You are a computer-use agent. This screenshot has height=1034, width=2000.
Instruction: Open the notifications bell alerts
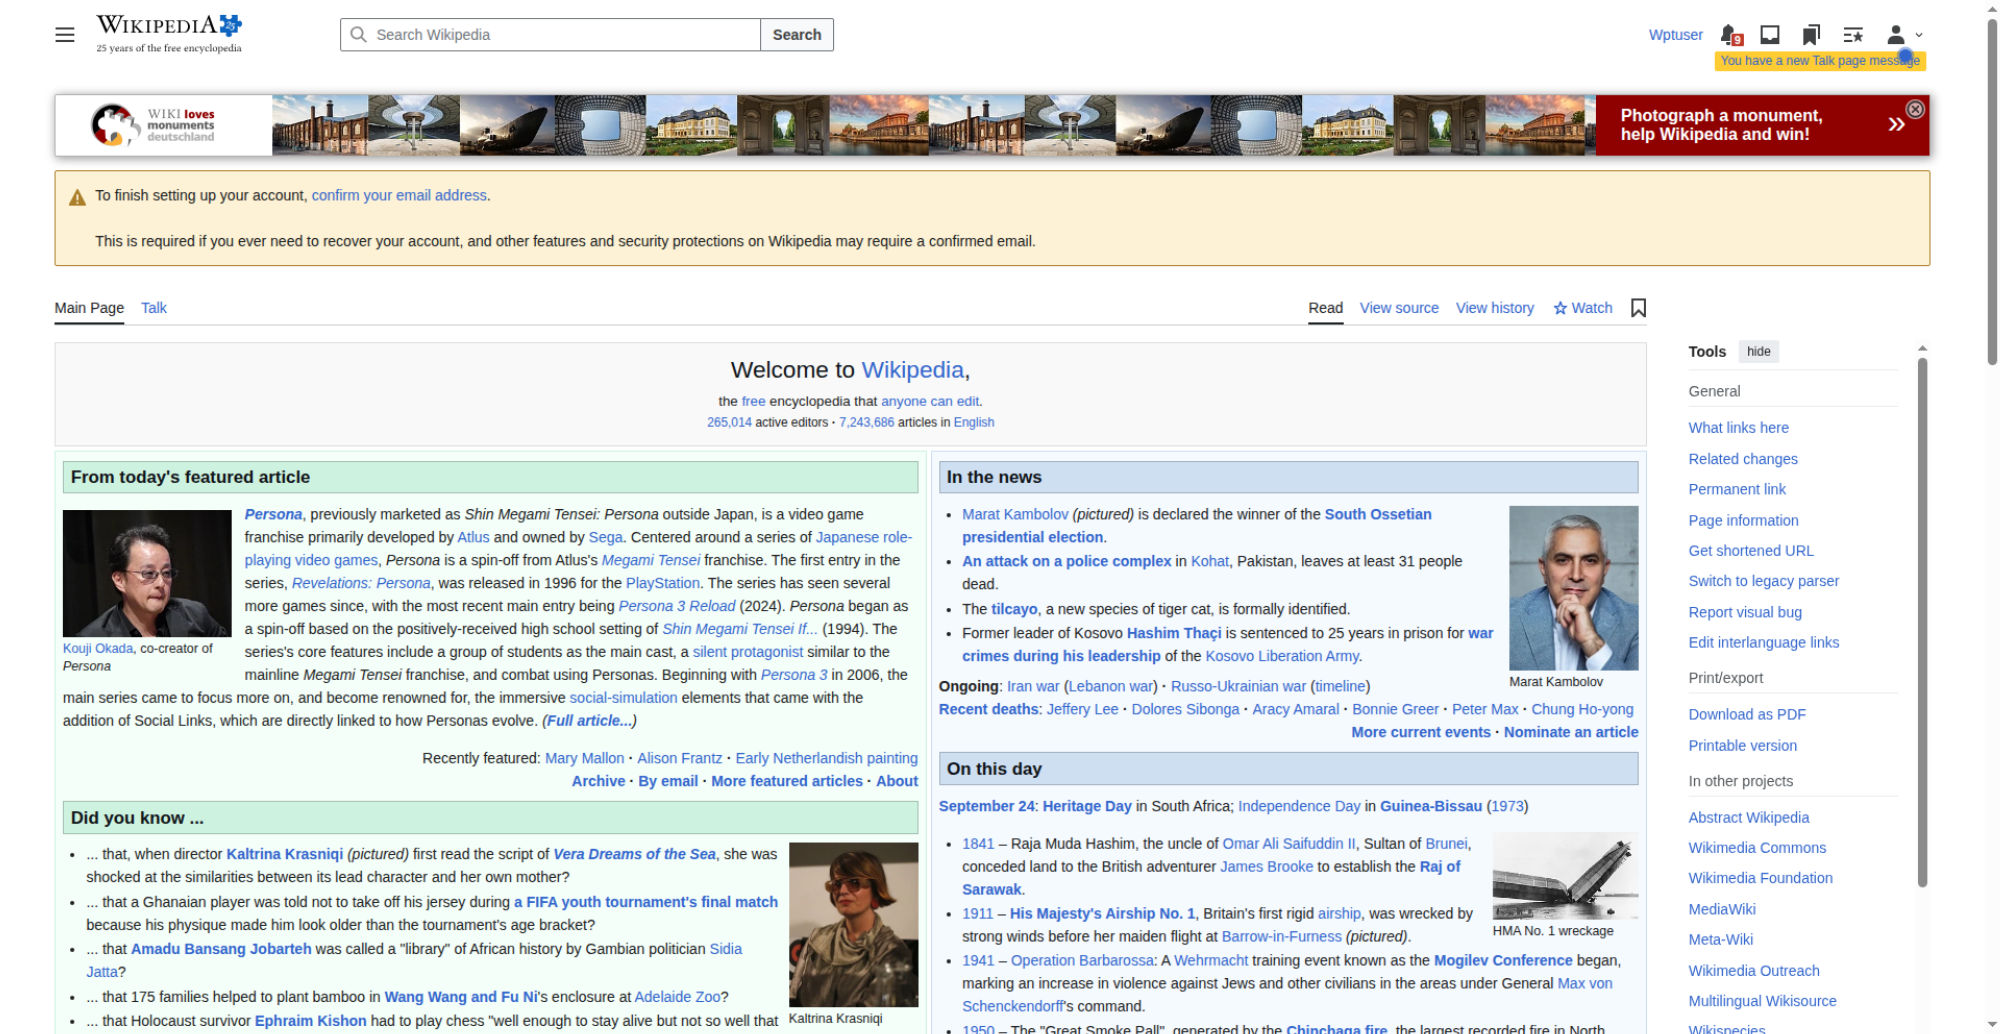coord(1731,35)
